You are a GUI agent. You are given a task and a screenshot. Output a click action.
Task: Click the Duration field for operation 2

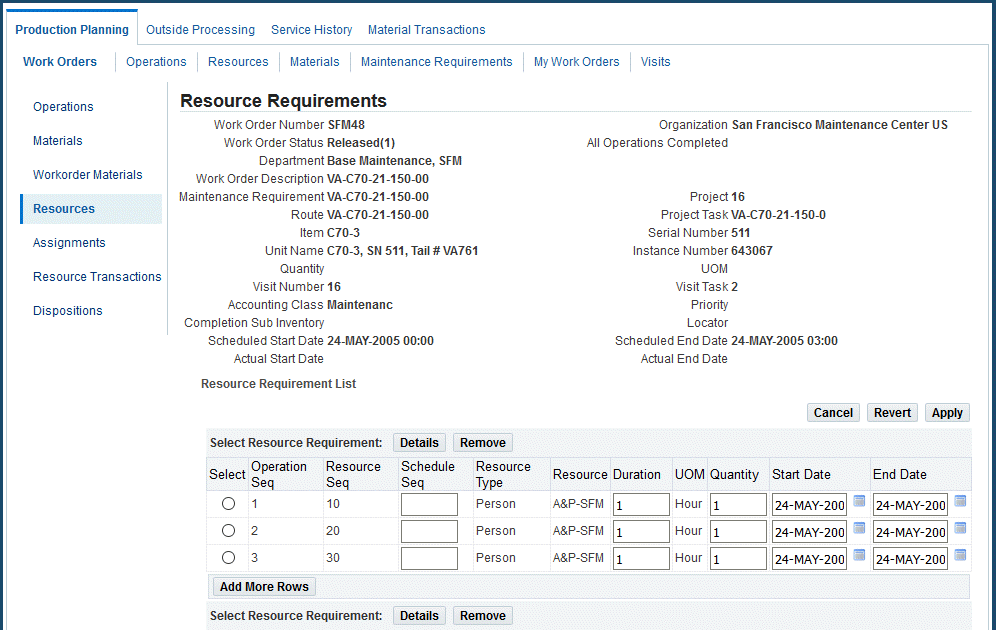tap(641, 532)
